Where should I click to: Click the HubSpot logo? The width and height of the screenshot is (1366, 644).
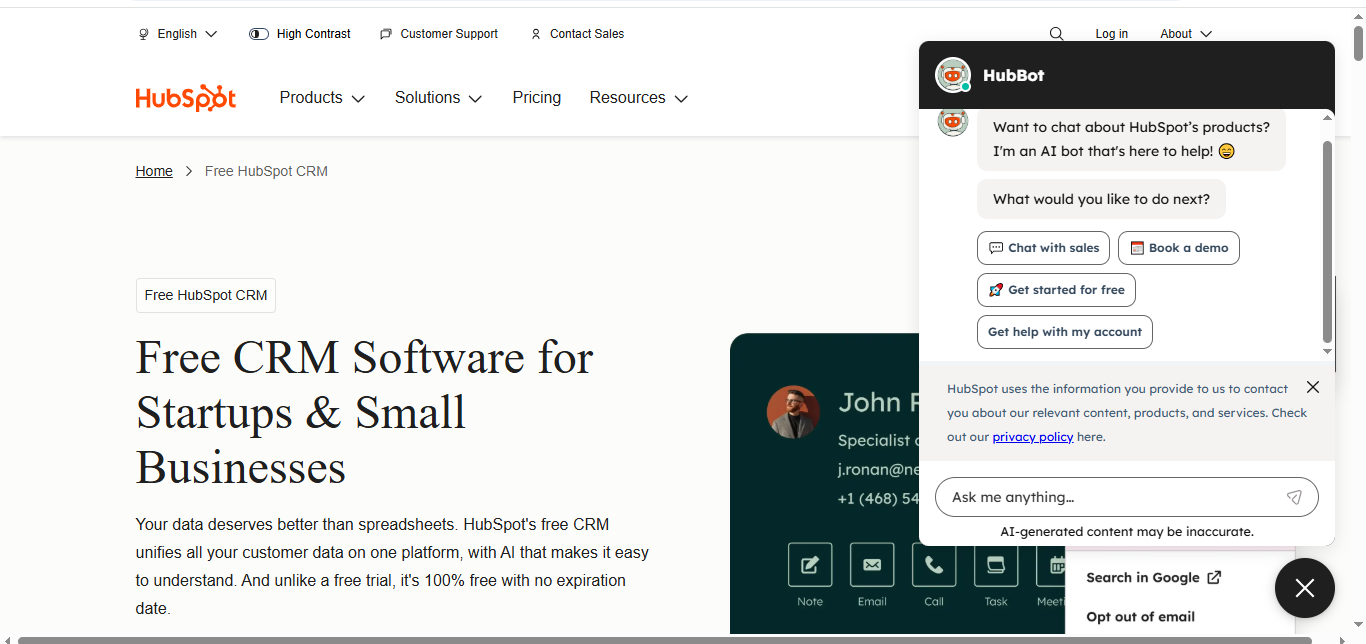(186, 98)
